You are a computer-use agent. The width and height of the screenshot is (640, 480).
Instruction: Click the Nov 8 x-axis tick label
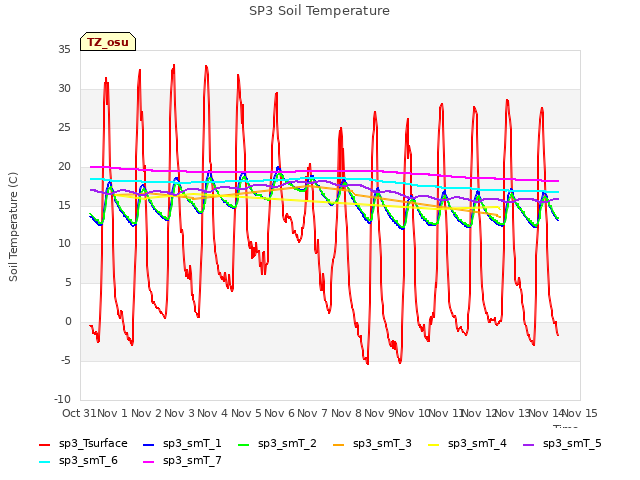click(x=346, y=413)
